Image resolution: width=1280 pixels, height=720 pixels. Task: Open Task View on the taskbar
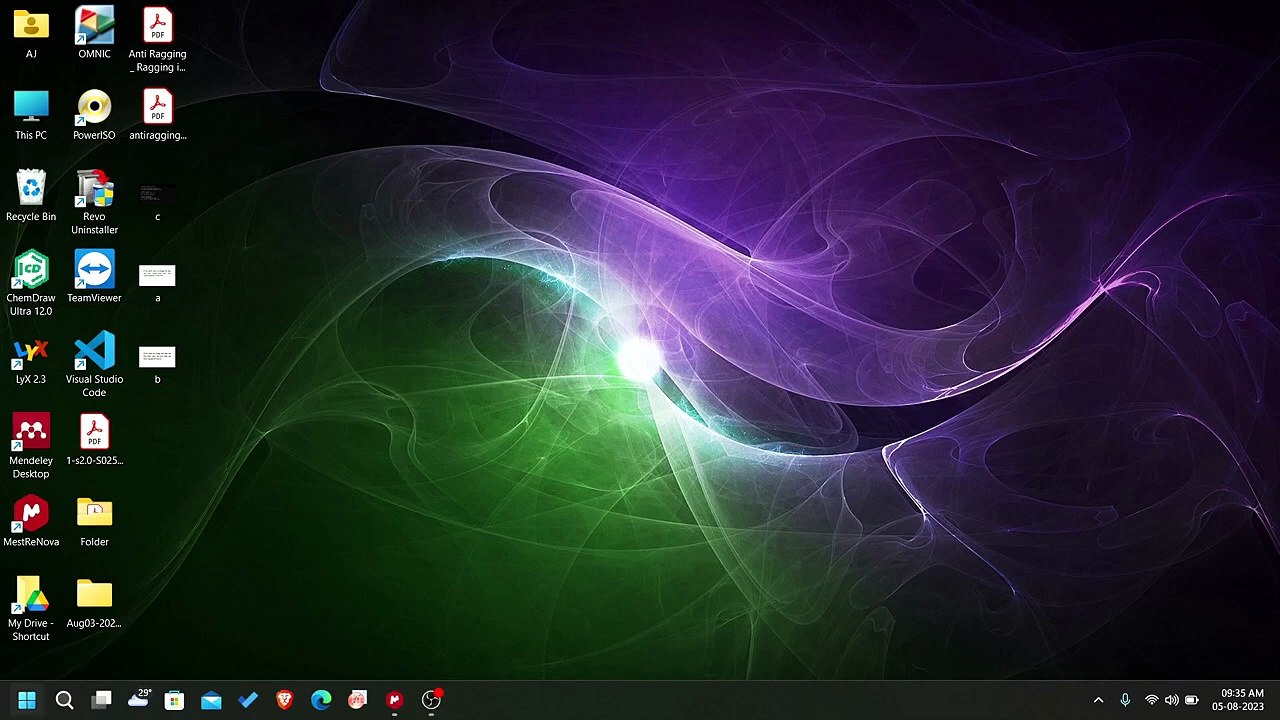(x=101, y=700)
